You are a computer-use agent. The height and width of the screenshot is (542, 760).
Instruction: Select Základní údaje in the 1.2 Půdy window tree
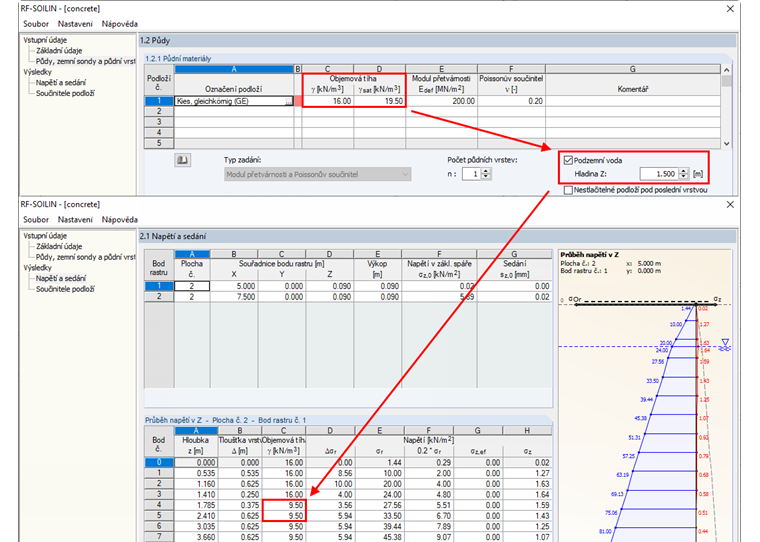point(60,49)
